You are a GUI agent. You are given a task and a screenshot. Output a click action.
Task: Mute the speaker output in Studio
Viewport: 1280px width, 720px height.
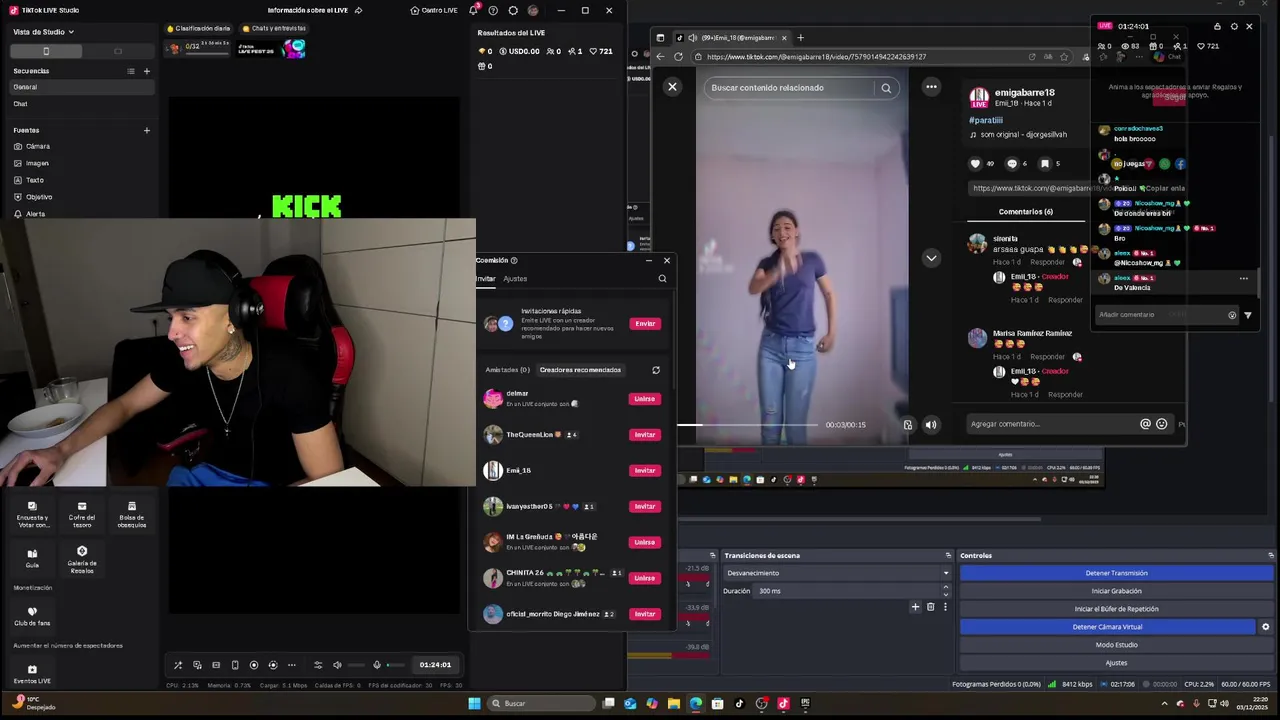pos(337,665)
